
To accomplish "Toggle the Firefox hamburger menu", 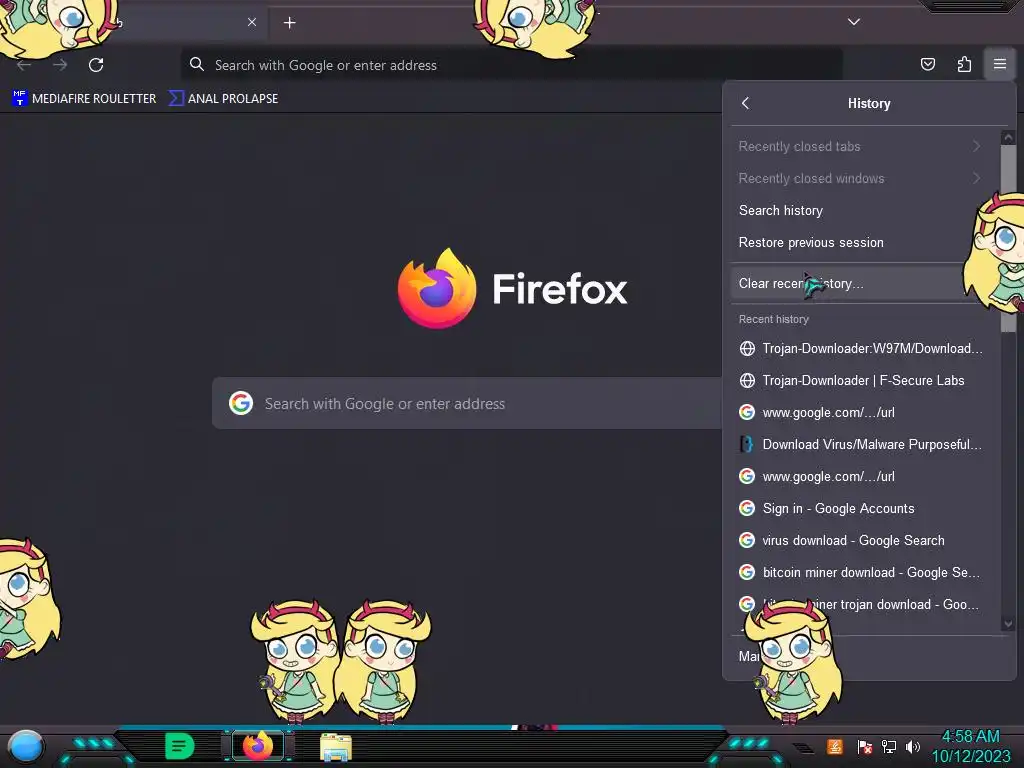I will click(x=1000, y=64).
